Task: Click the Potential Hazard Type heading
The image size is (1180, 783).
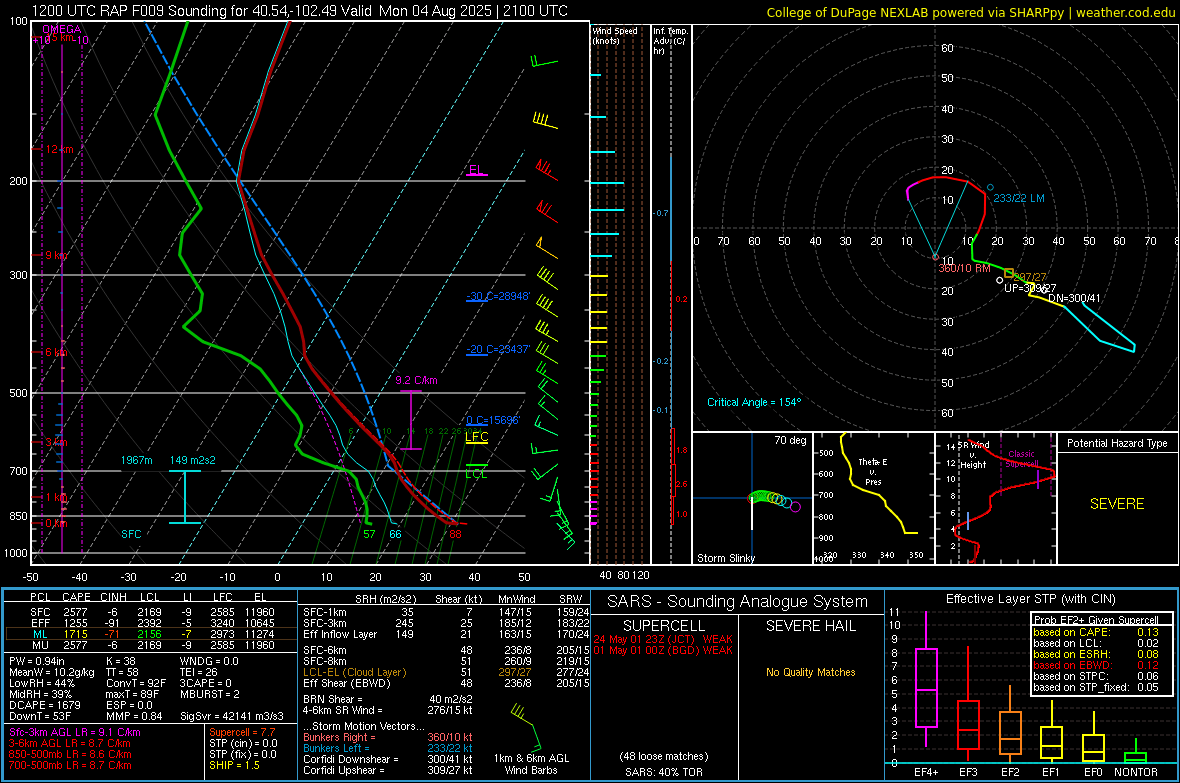Action: (x=1117, y=443)
